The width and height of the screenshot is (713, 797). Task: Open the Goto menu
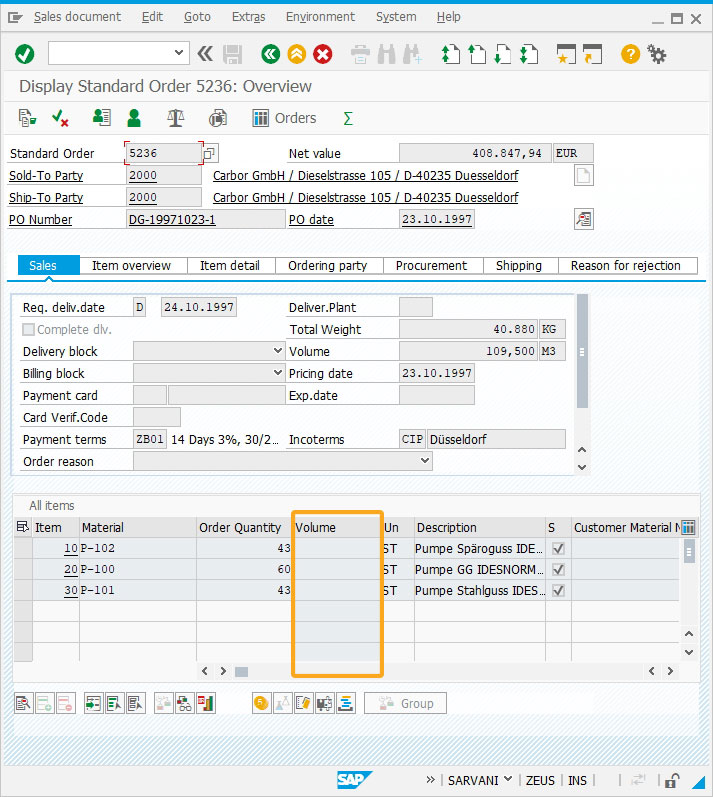(197, 17)
